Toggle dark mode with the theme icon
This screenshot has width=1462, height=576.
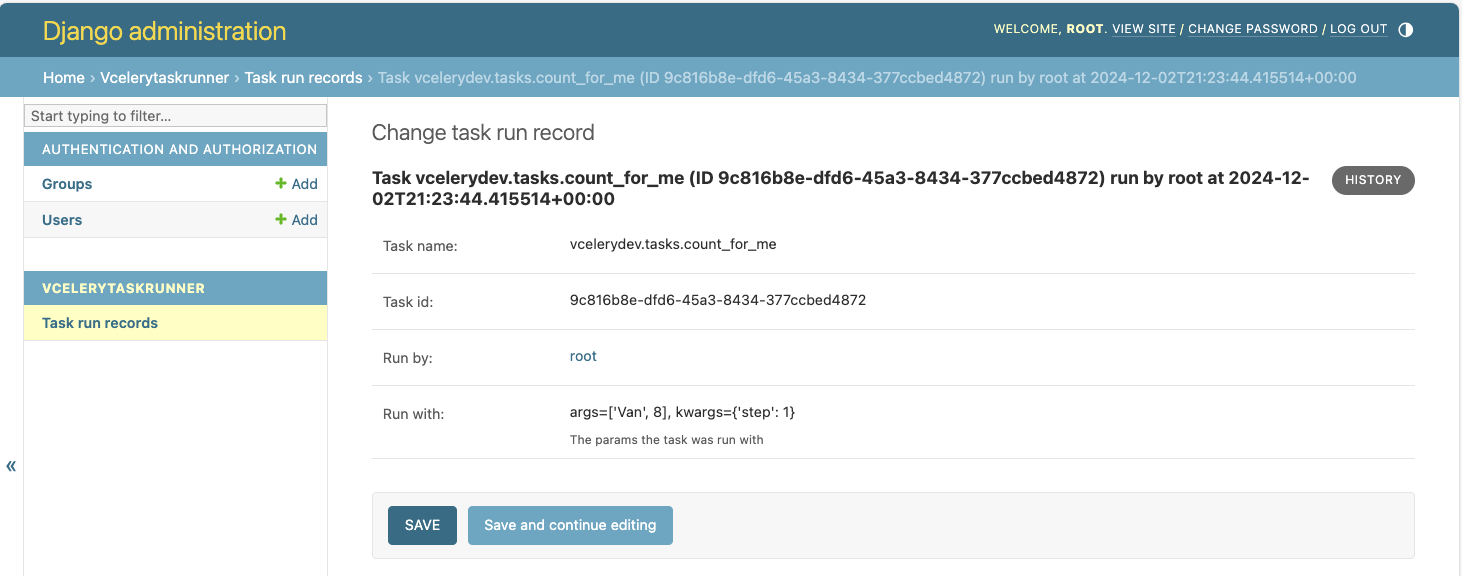click(1405, 29)
